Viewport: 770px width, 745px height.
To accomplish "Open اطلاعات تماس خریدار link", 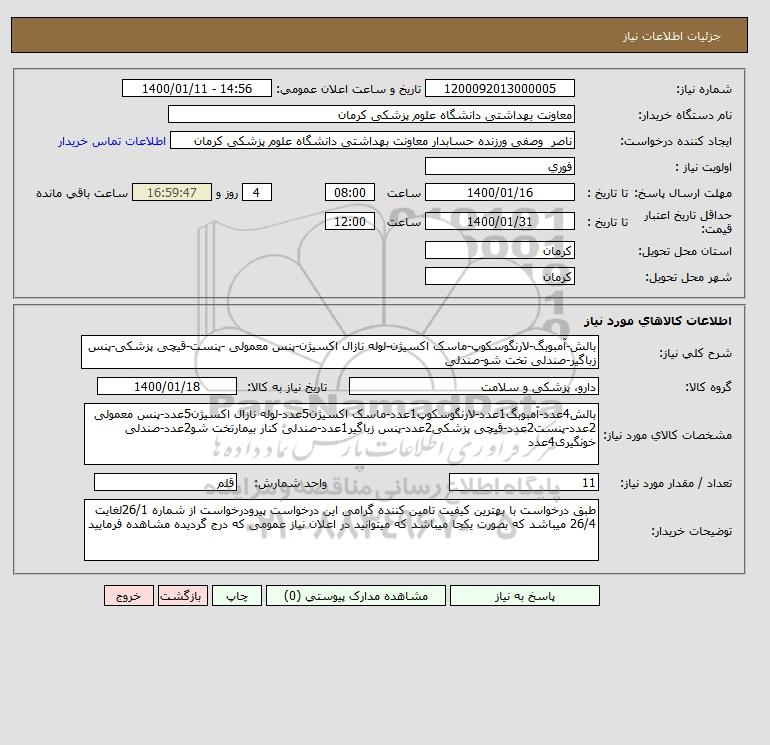I will point(112,141).
